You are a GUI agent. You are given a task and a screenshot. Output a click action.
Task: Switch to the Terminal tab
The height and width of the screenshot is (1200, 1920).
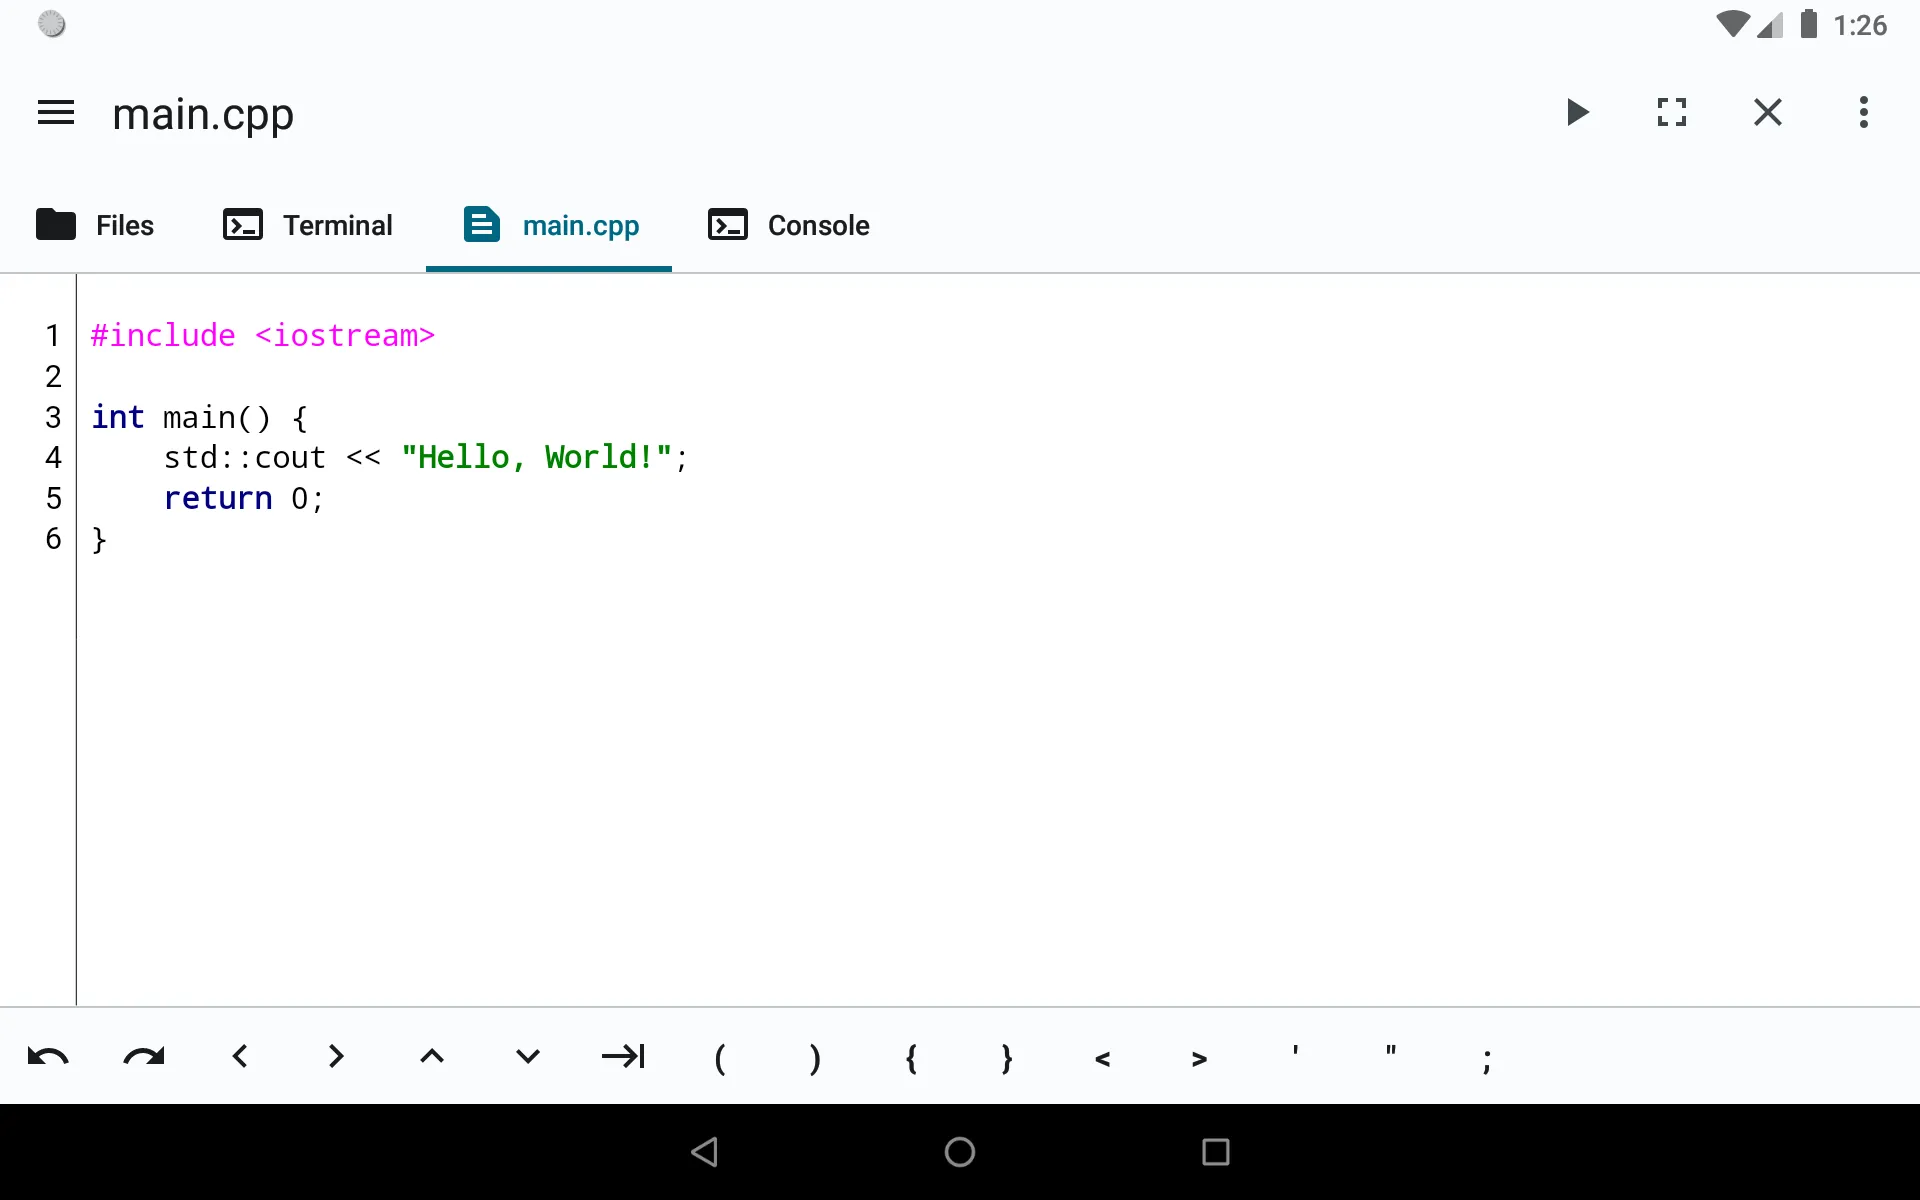[x=308, y=225]
